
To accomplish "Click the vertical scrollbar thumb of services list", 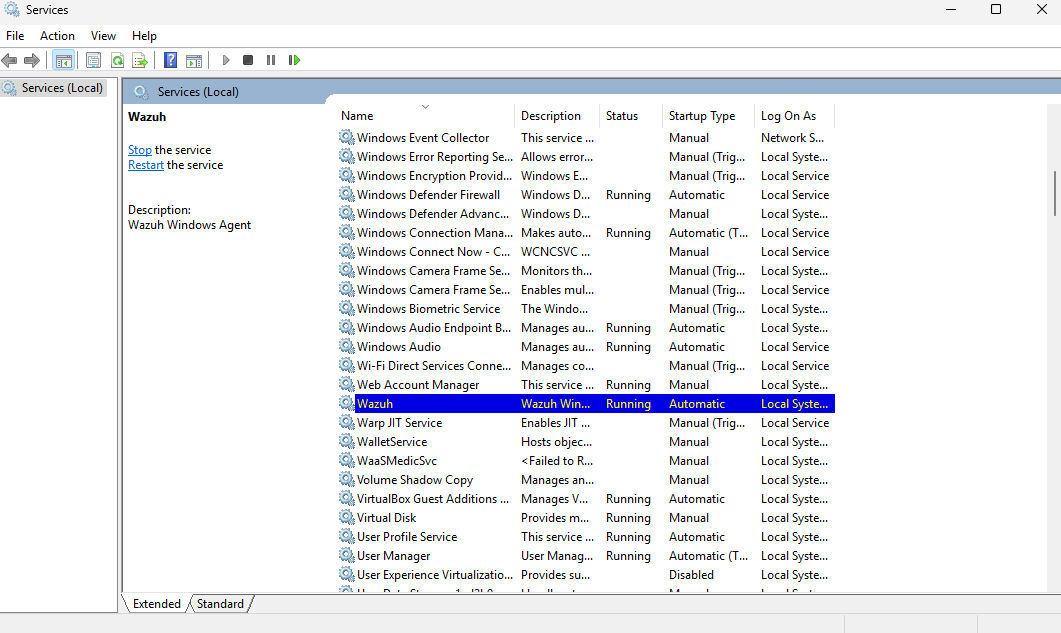I will coord(1054,192).
